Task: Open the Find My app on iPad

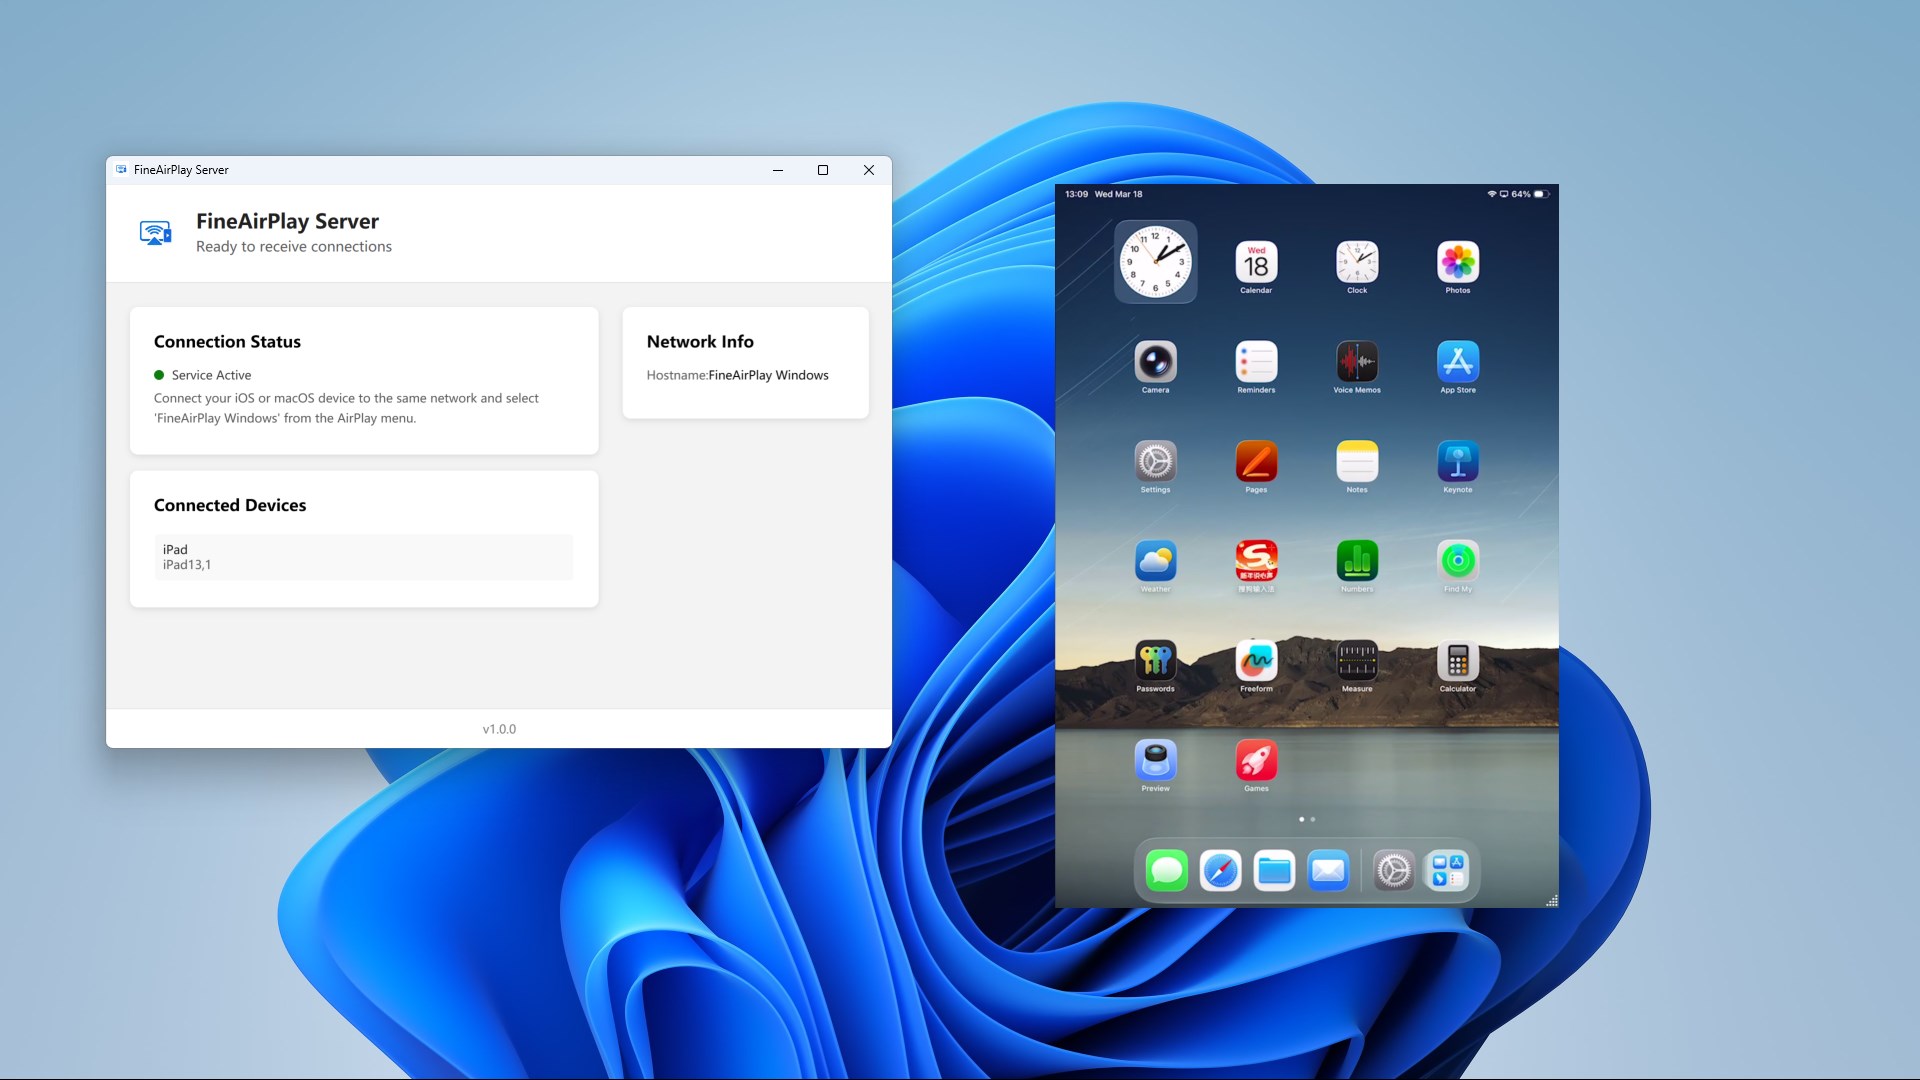Action: point(1458,561)
